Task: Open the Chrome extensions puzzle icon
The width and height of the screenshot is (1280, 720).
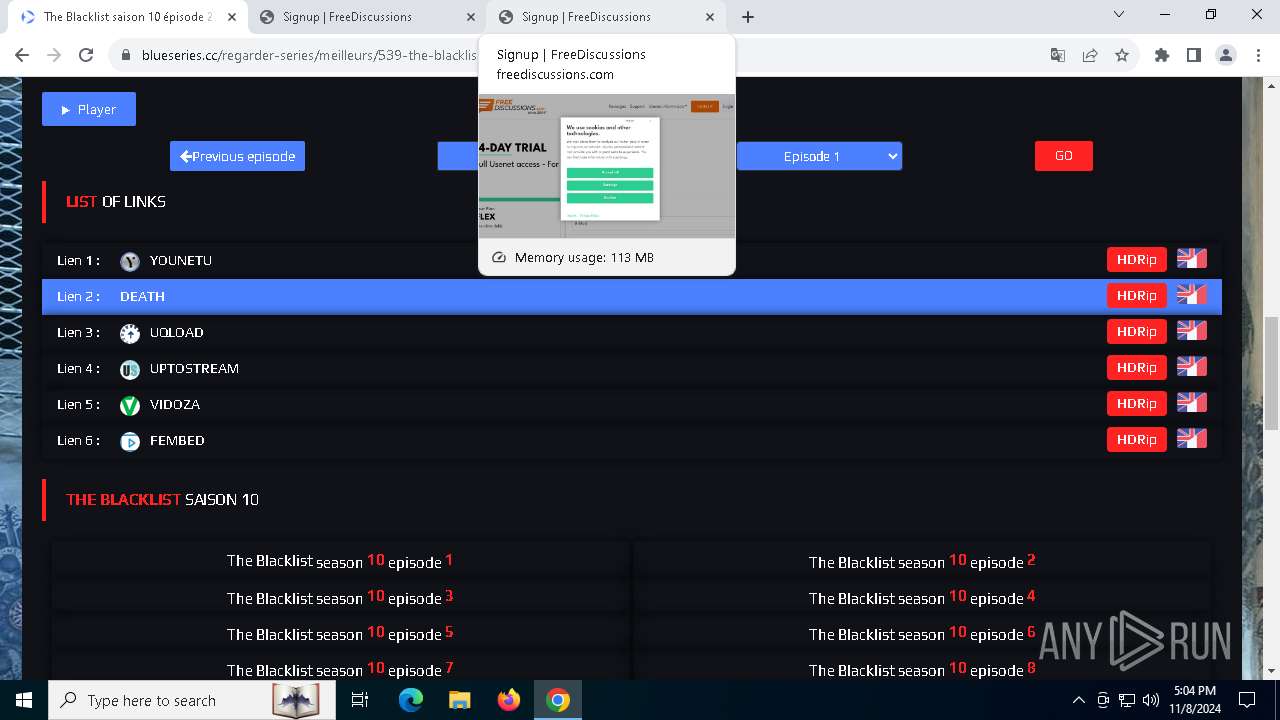Action: coord(1162,55)
